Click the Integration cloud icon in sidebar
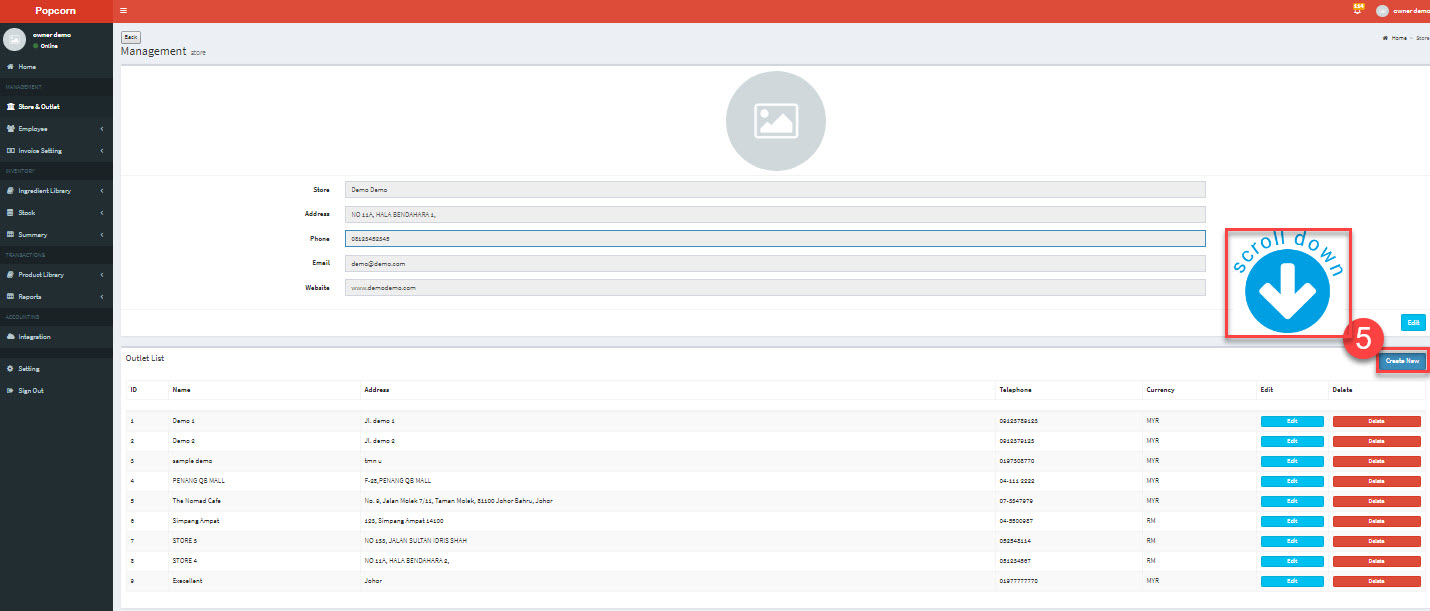 click(10, 337)
